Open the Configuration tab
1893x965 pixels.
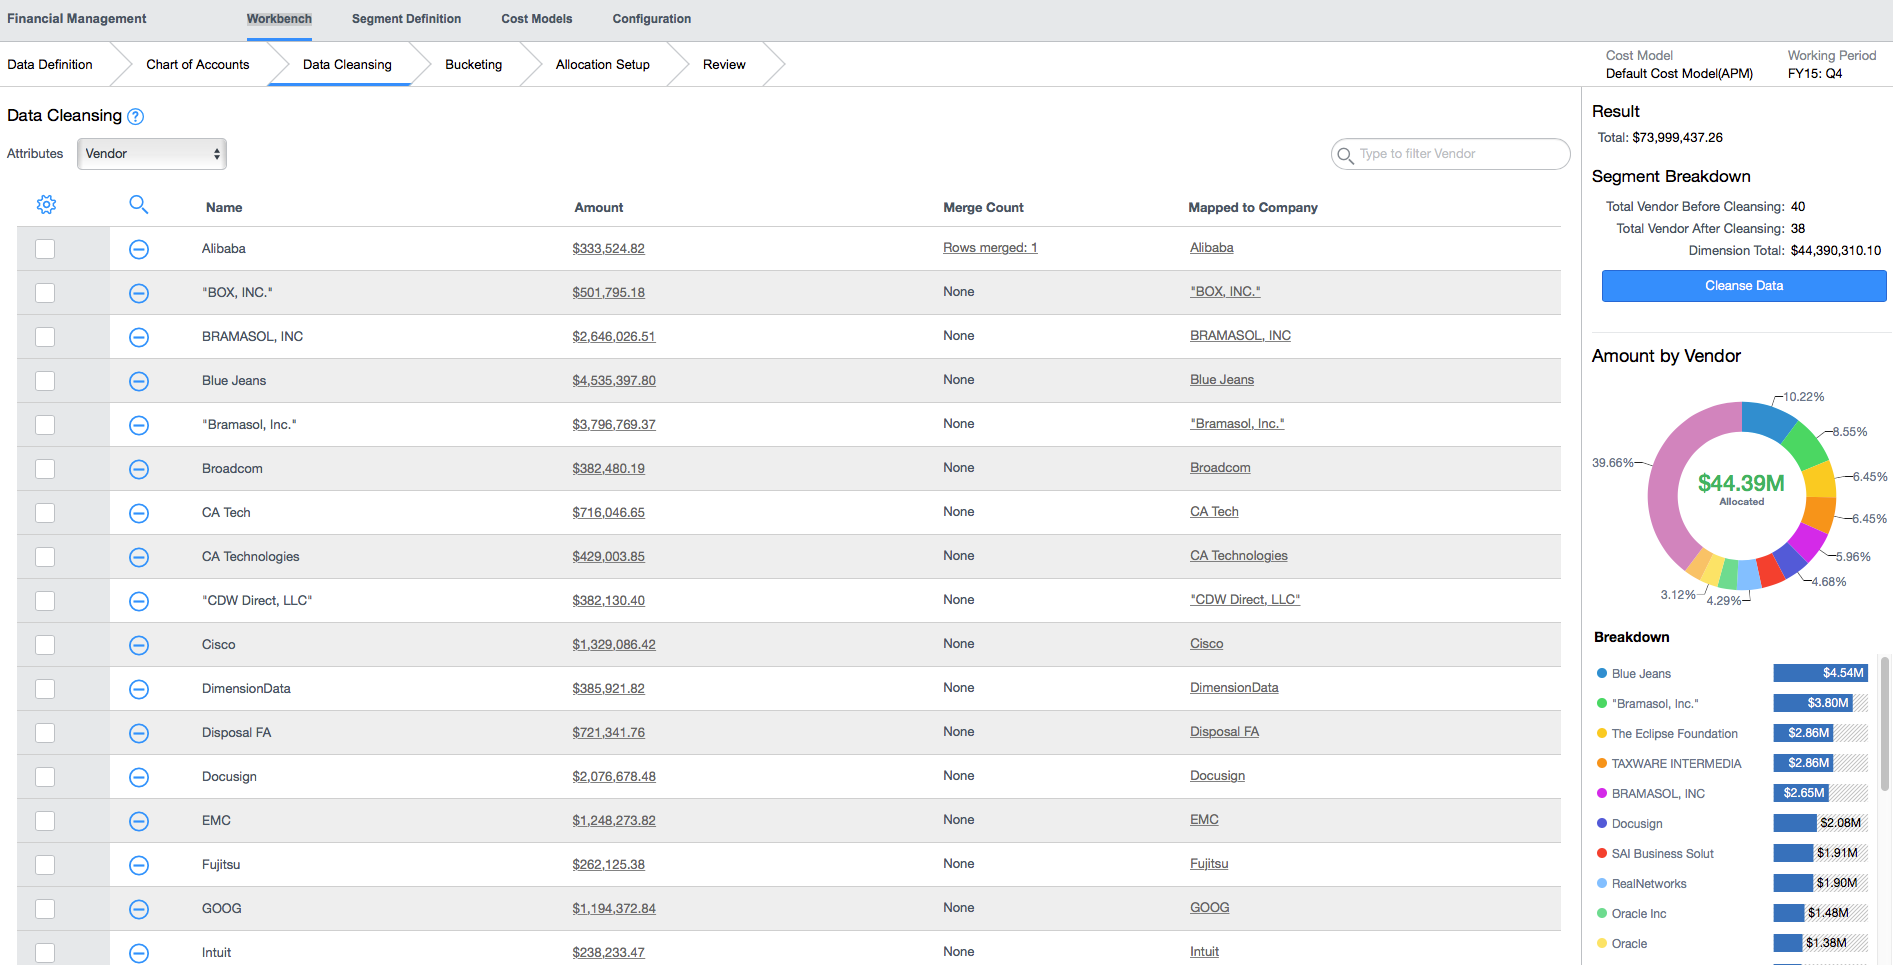tap(652, 19)
